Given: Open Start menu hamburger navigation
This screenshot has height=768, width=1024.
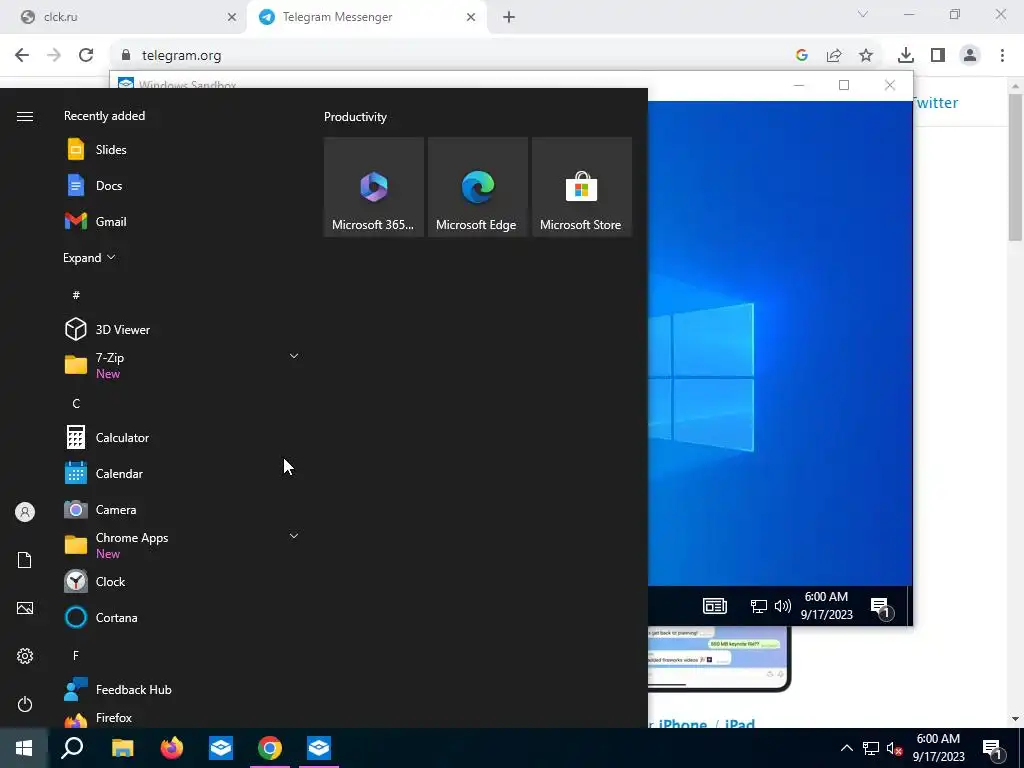Looking at the screenshot, I should click(25, 116).
